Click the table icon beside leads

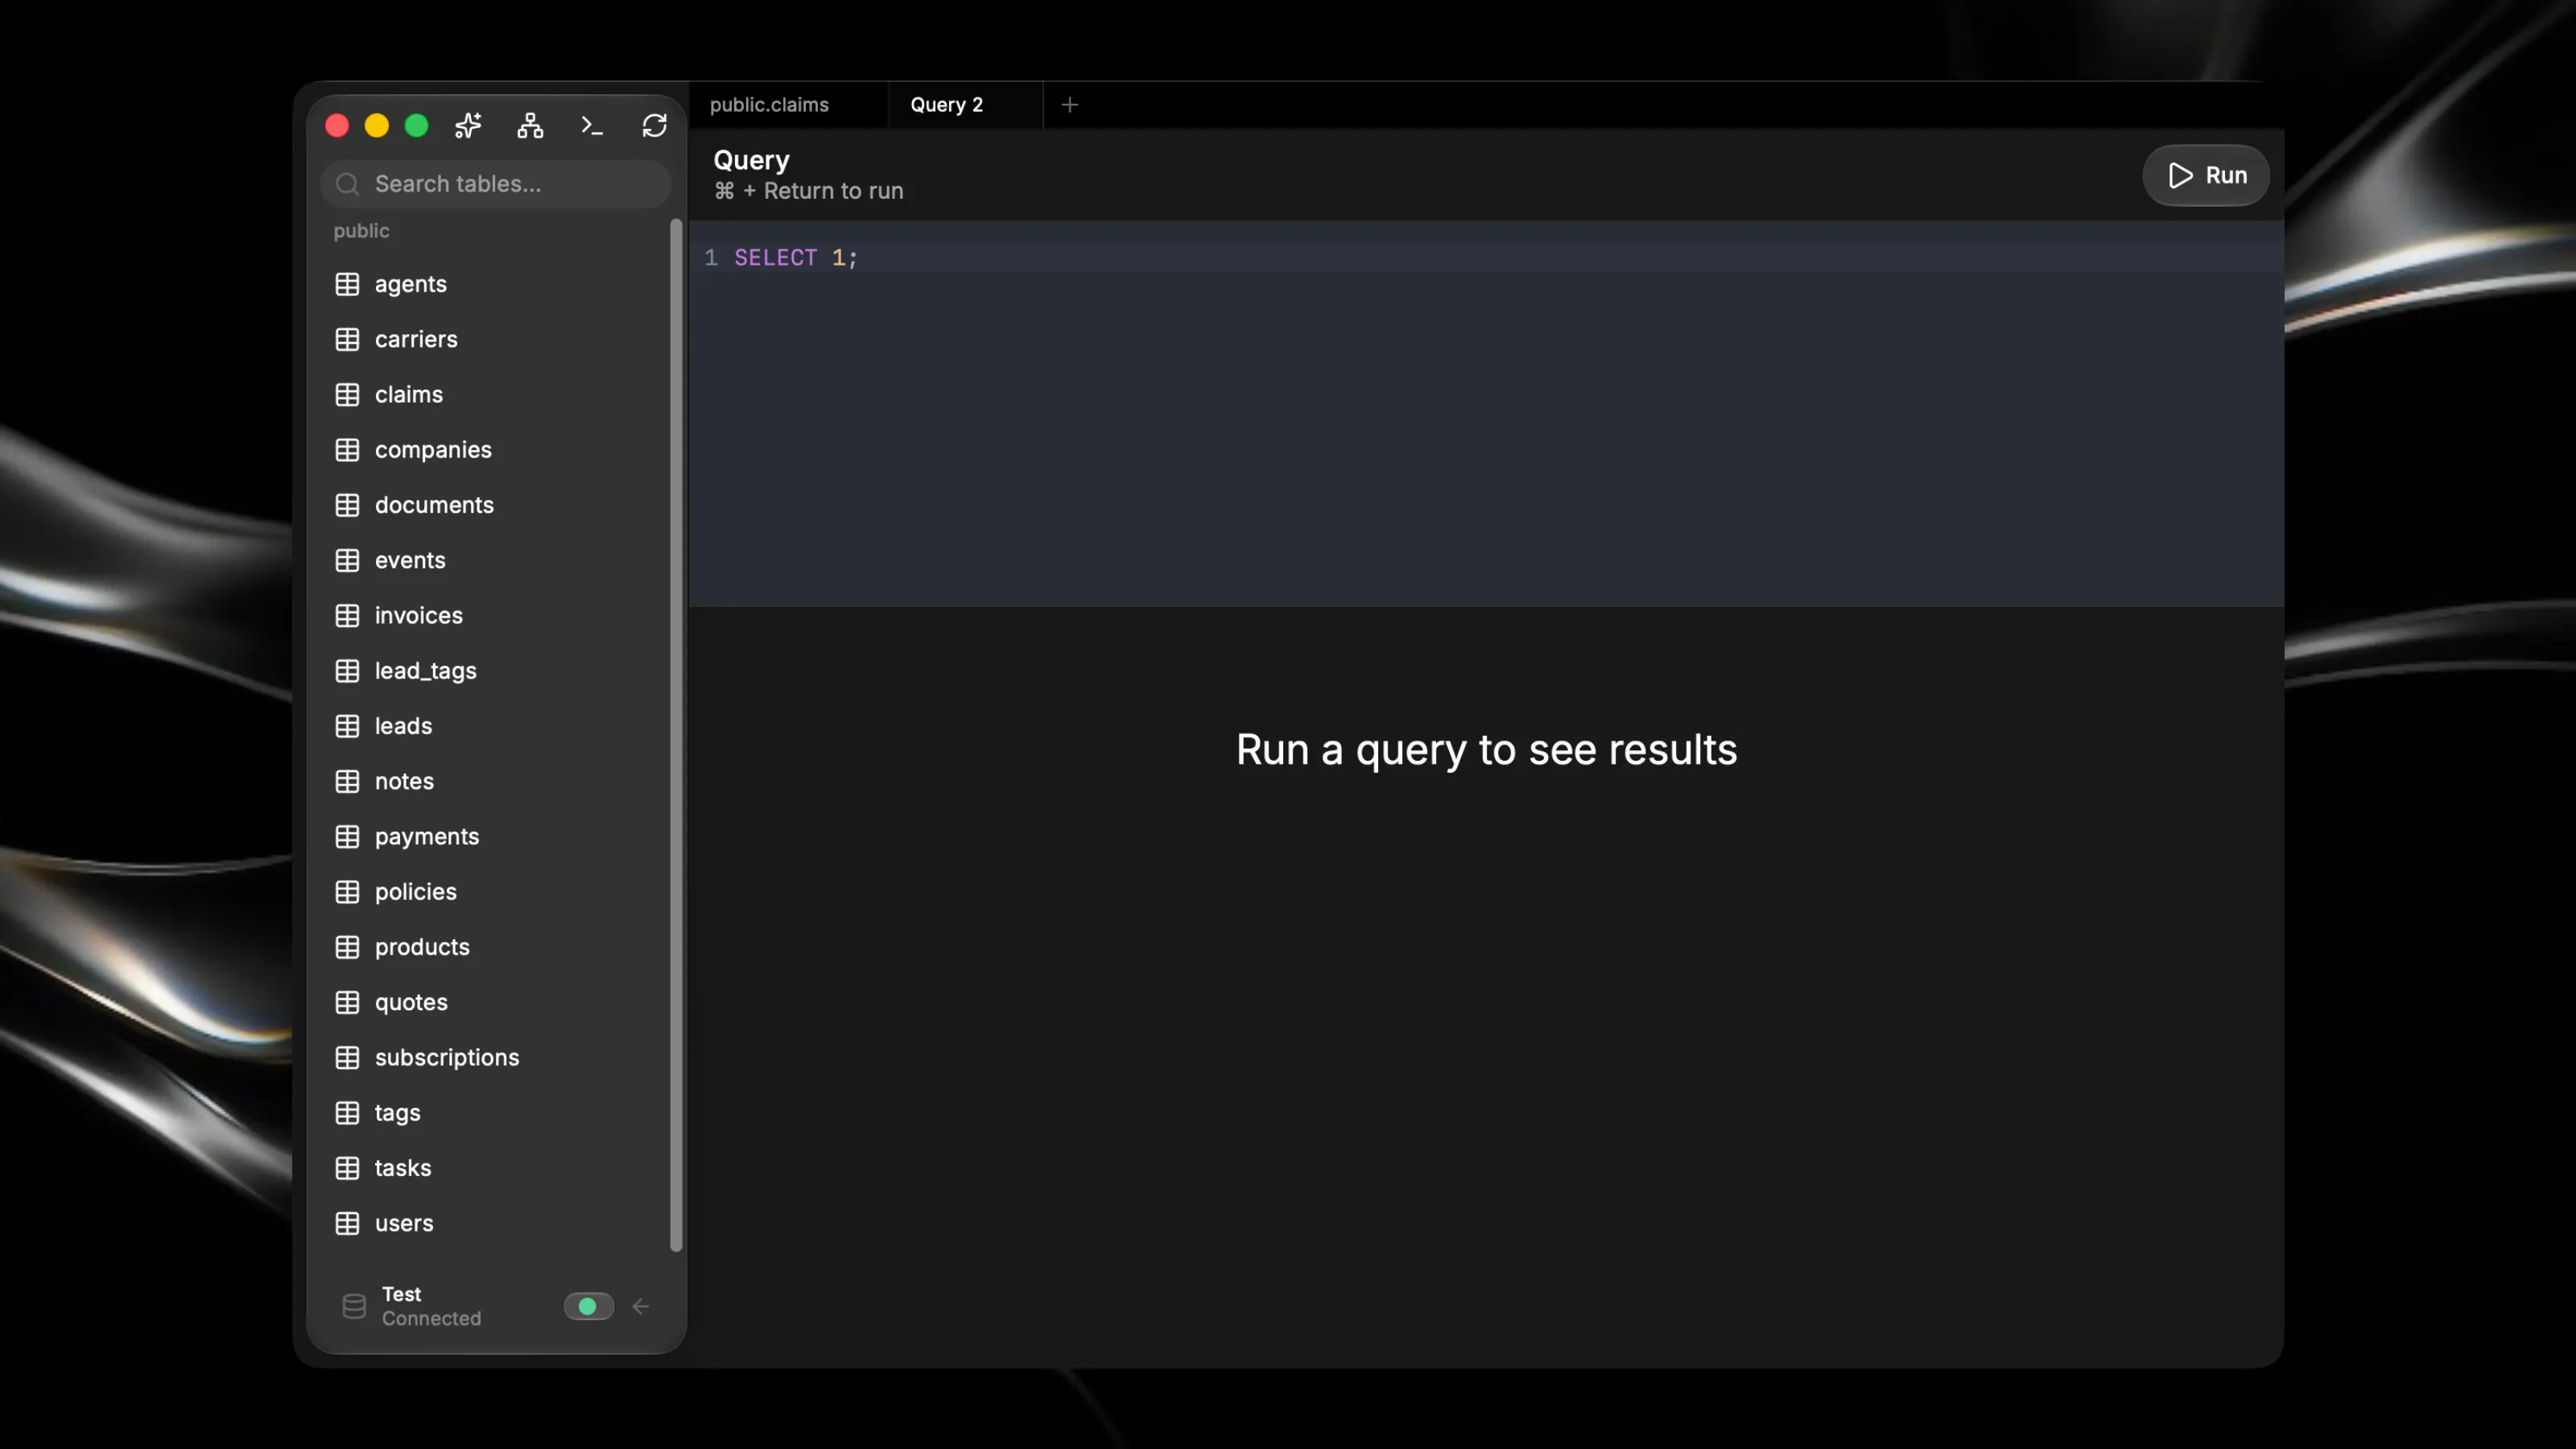pyautogui.click(x=347, y=726)
